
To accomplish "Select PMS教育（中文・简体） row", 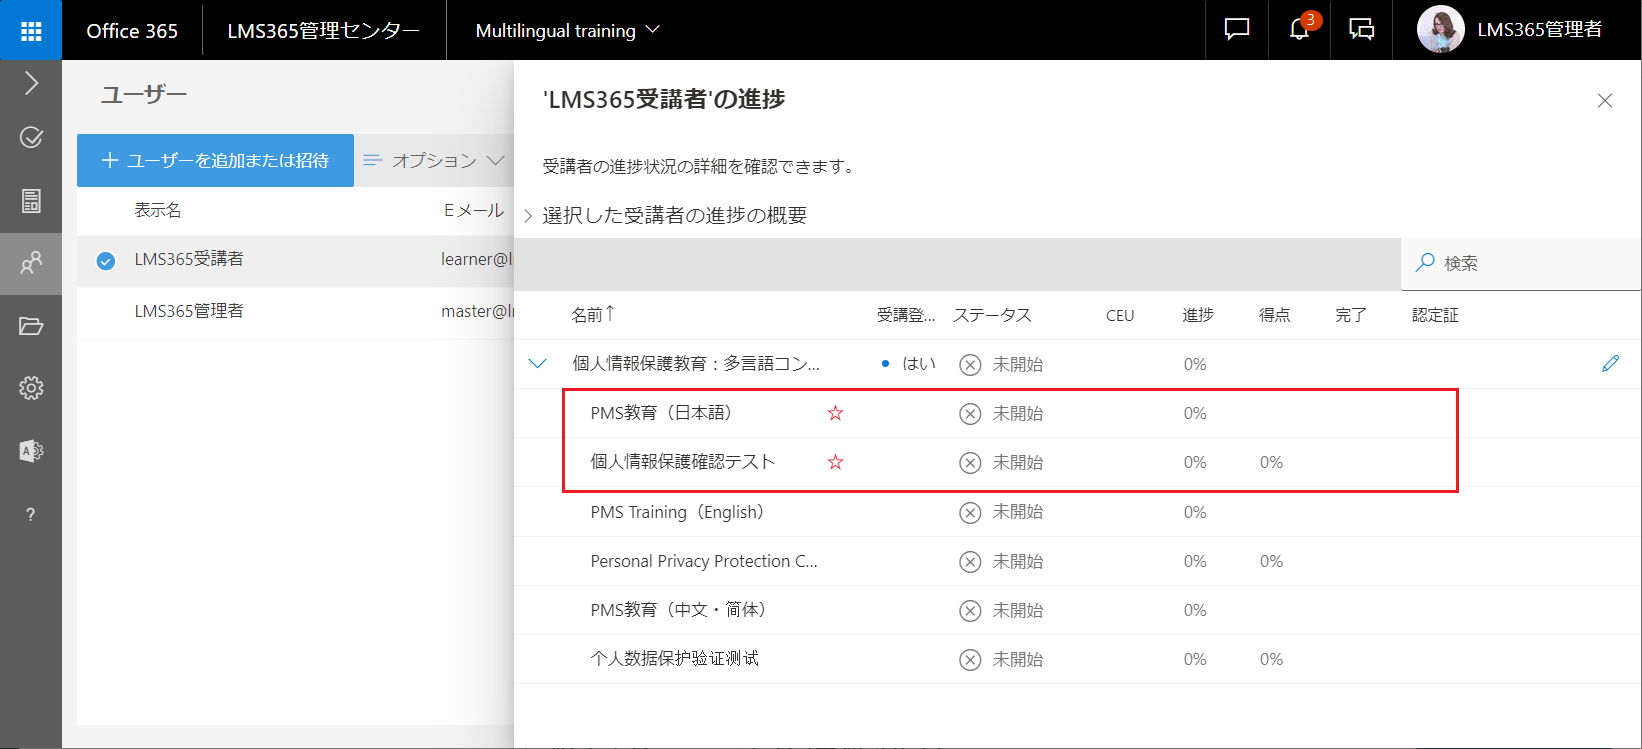I will tap(1078, 610).
